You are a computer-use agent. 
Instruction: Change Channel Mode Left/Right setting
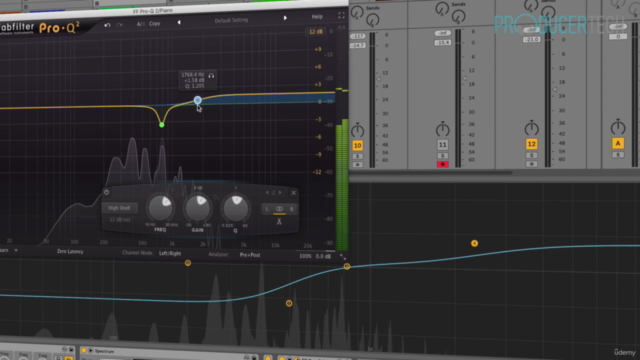tap(170, 253)
